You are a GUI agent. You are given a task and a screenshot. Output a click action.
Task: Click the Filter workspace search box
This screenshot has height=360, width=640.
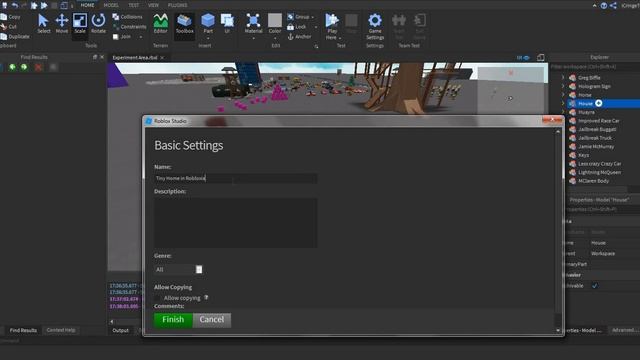[x=594, y=67]
